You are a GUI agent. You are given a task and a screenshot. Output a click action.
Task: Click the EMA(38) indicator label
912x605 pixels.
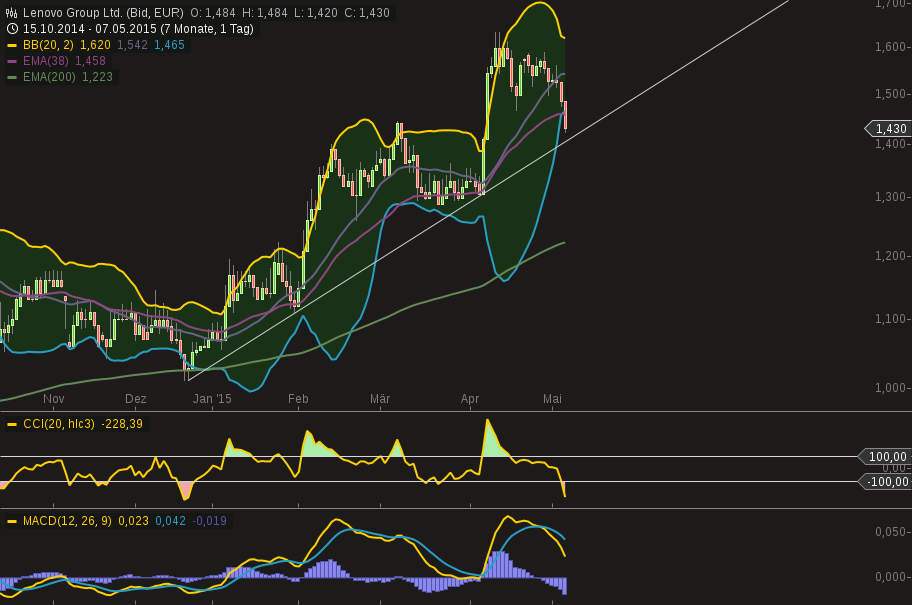point(45,61)
